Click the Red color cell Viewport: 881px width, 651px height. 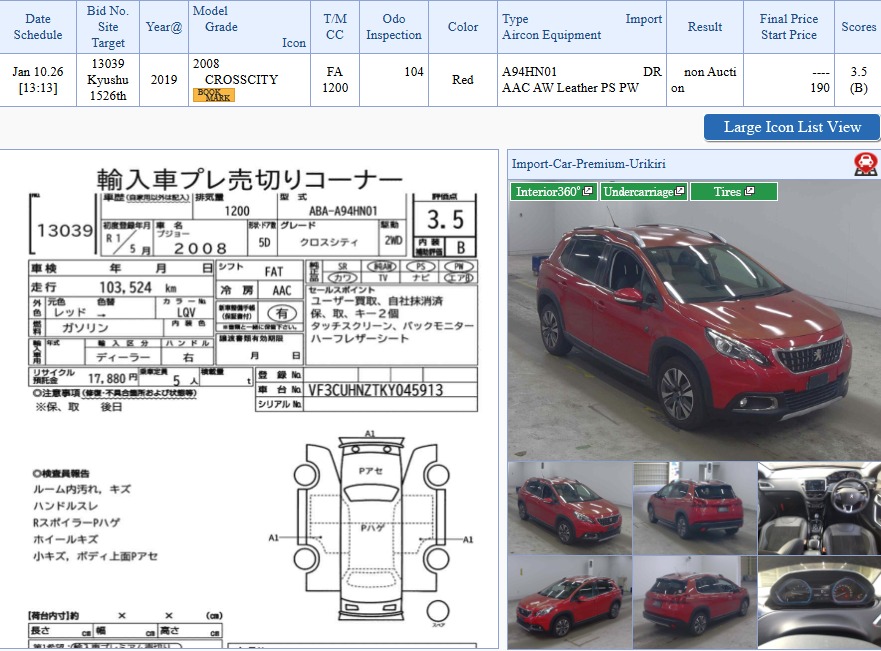(x=463, y=80)
